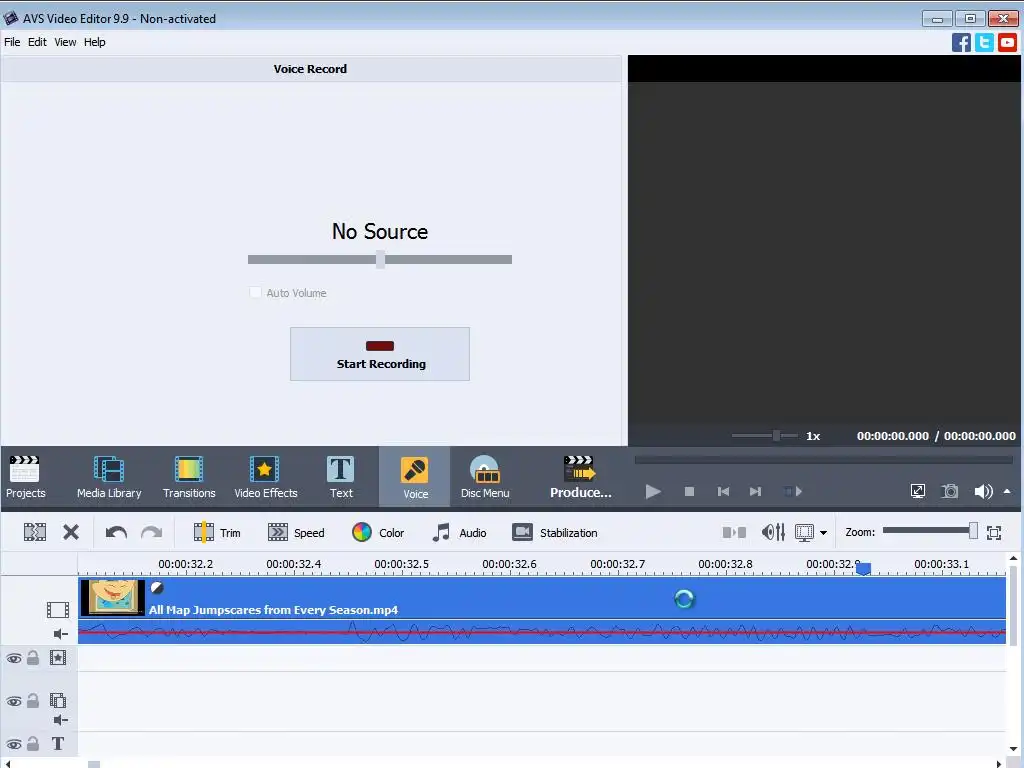Image resolution: width=1024 pixels, height=768 pixels.
Task: Open the Projects panel
Action: click(x=25, y=477)
